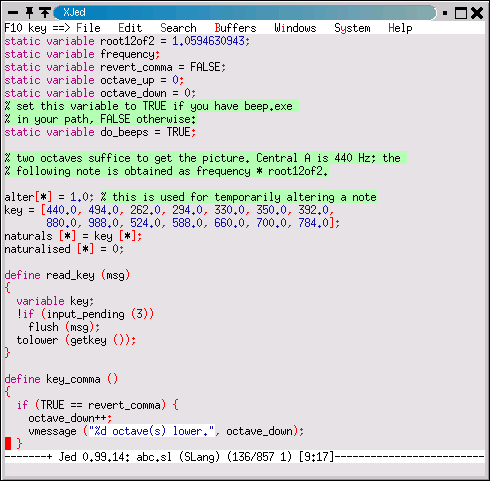This screenshot has height=481, width=490.
Task: Open the window menu dash icon
Action: click(13, 13)
